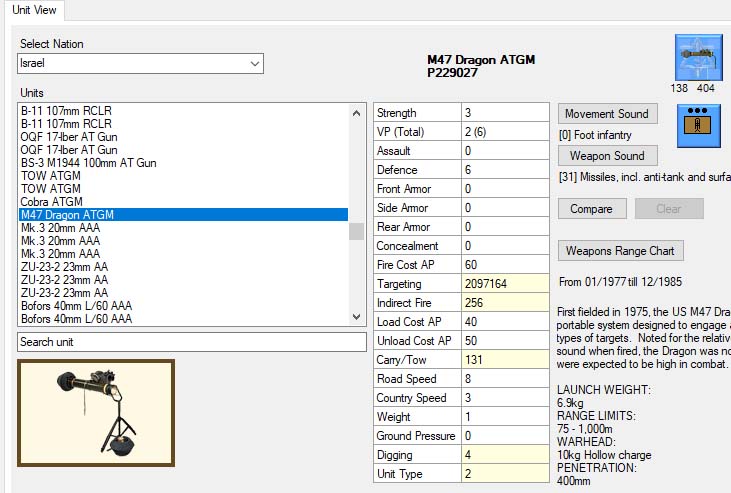This screenshot has width=731, height=493.
Task: Click the units list scroll down arrow
Action: click(x=357, y=317)
